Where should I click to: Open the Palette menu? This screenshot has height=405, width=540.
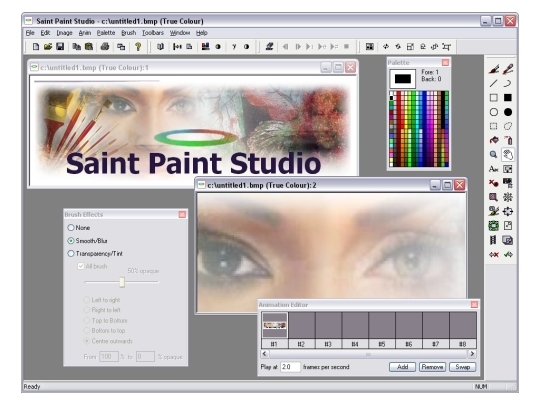coord(106,33)
